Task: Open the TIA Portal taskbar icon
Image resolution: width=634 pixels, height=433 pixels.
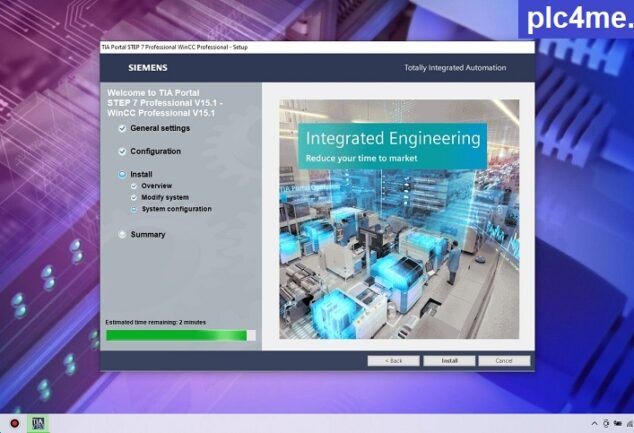Action: click(39, 423)
